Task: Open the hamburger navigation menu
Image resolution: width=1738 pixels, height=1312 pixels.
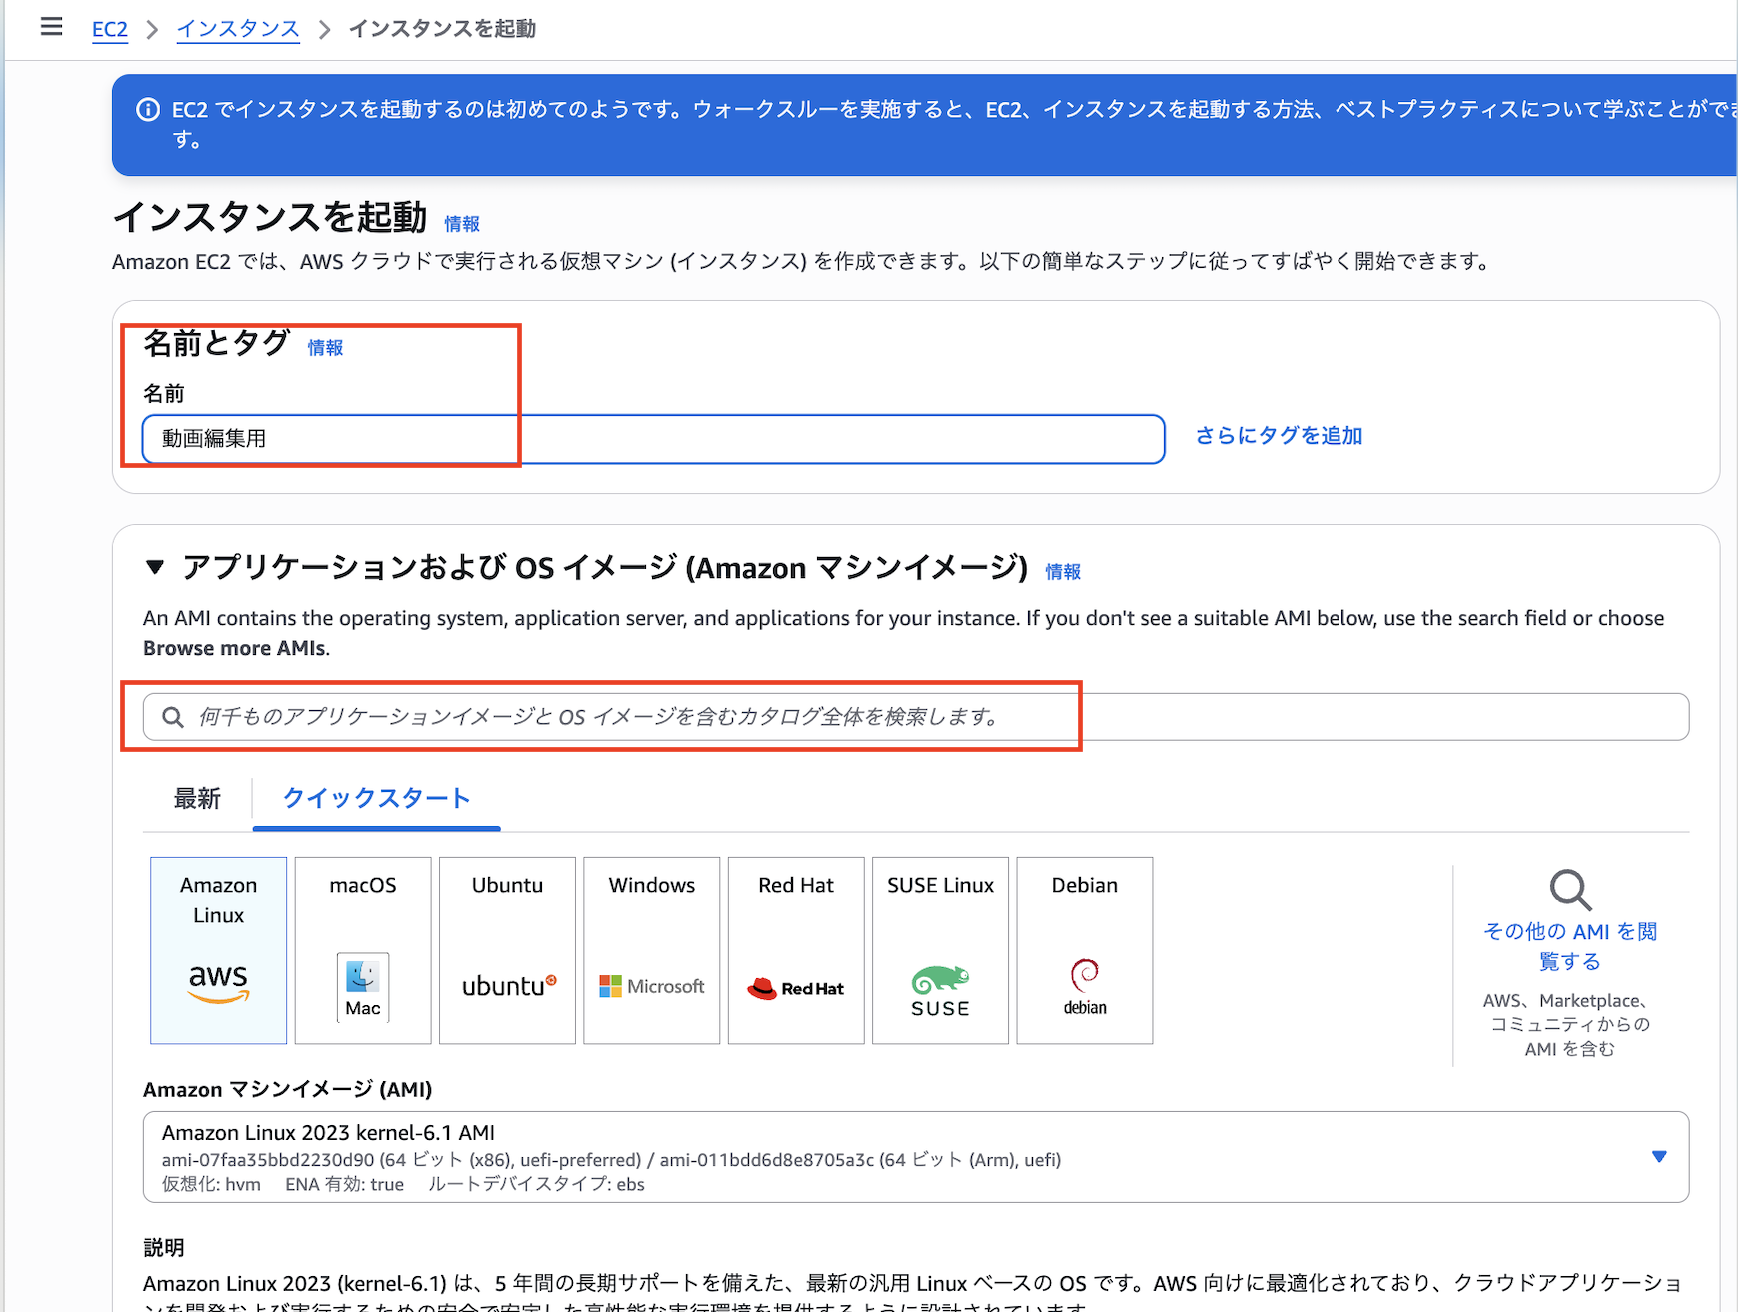Action: (x=51, y=27)
